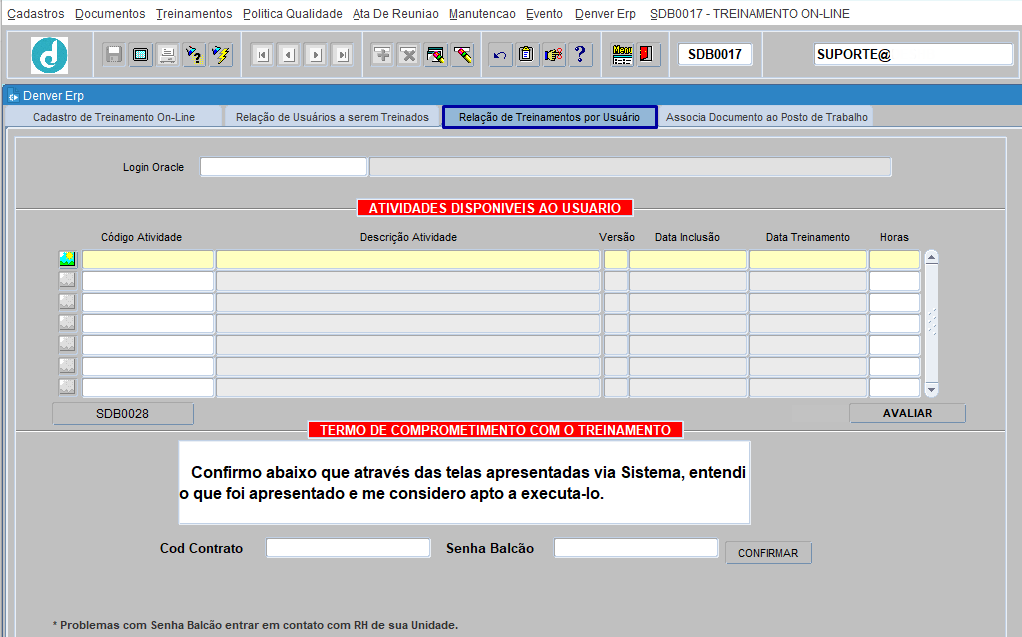Click the Undo arrow icon

[500, 55]
